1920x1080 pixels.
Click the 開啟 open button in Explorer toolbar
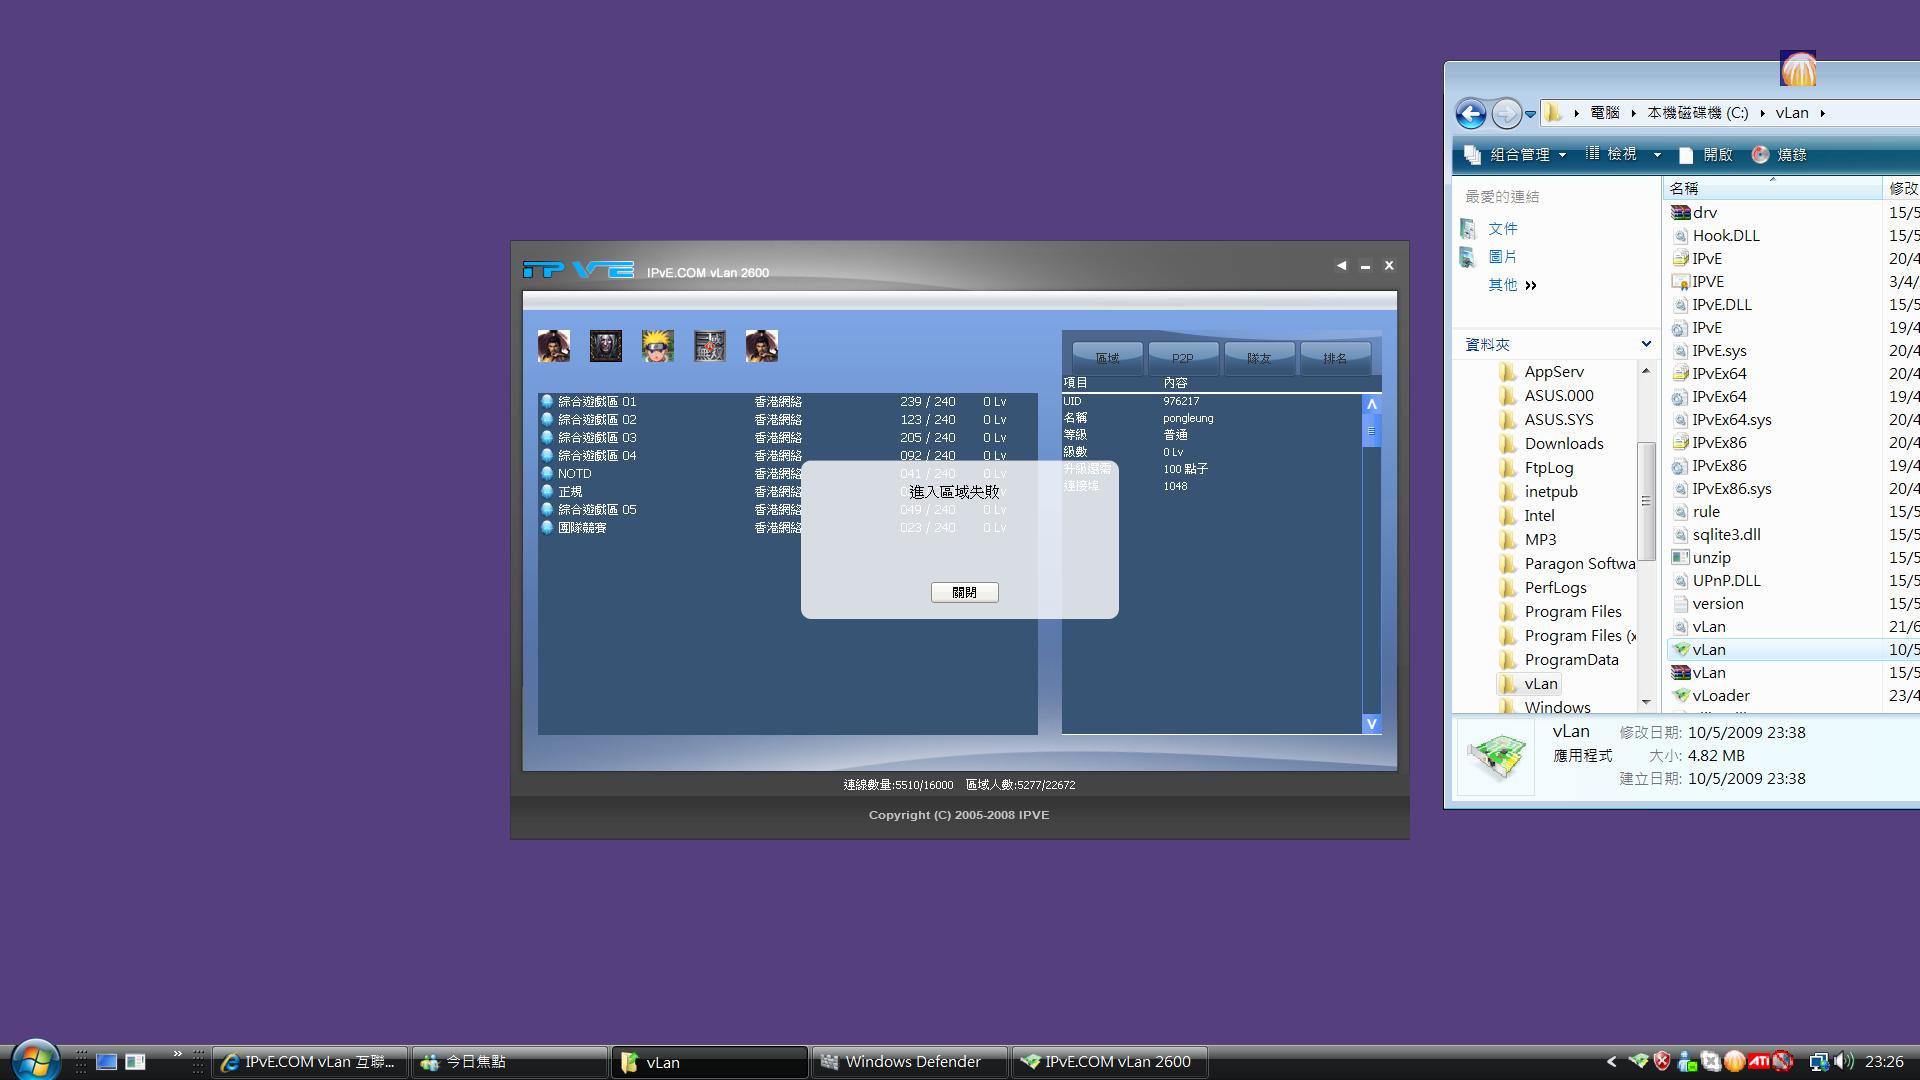(1706, 155)
